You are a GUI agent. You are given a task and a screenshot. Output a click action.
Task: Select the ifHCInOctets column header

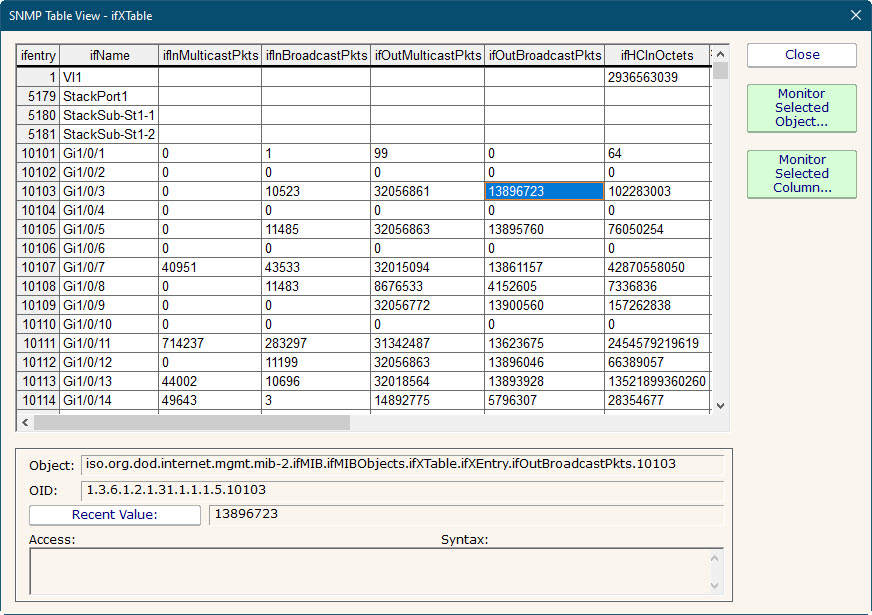(657, 55)
